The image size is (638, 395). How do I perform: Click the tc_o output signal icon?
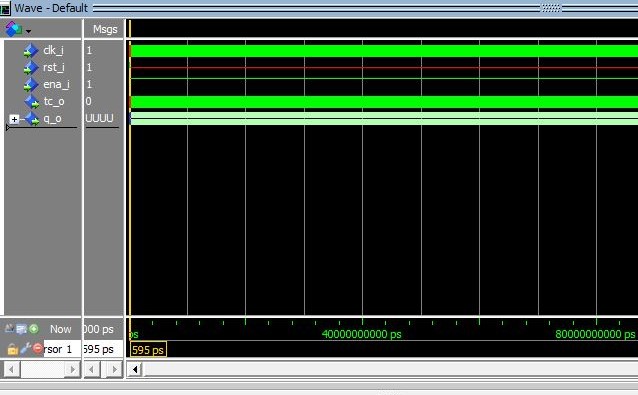[x=32, y=102]
